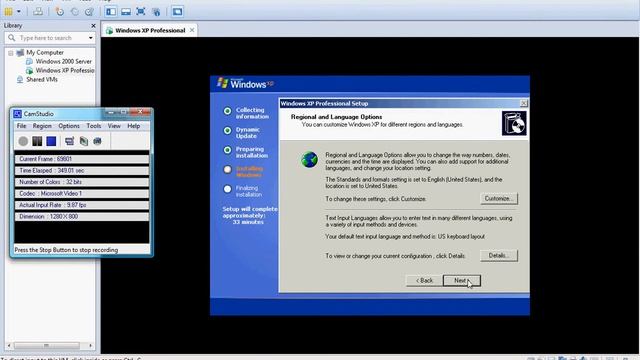Click the library scrollbar left arrow
This screenshot has height=360, width=640.
(9, 346)
